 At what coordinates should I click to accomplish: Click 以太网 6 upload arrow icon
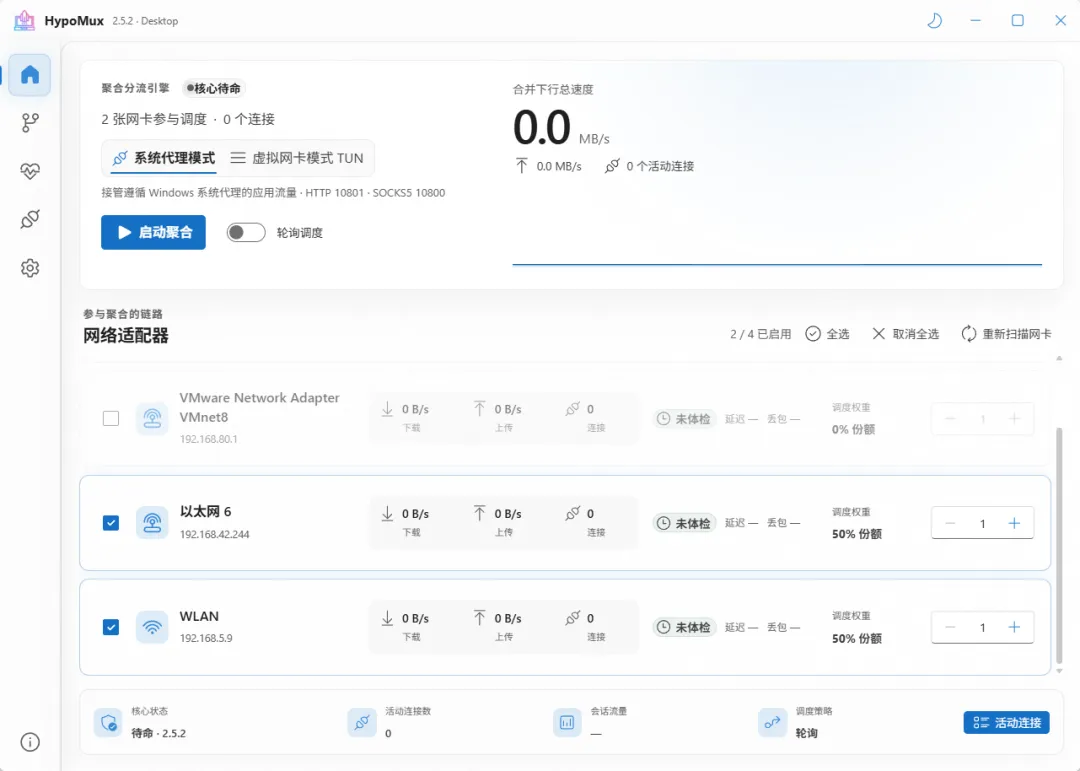coord(479,513)
